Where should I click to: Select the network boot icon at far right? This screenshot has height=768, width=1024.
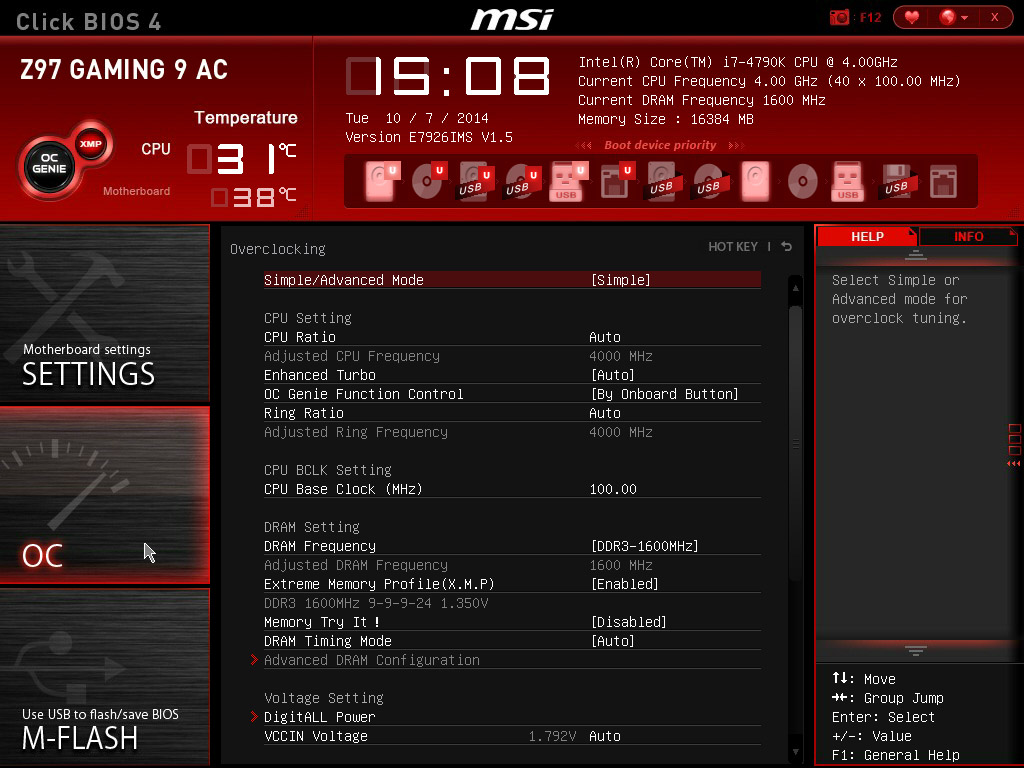click(x=942, y=181)
